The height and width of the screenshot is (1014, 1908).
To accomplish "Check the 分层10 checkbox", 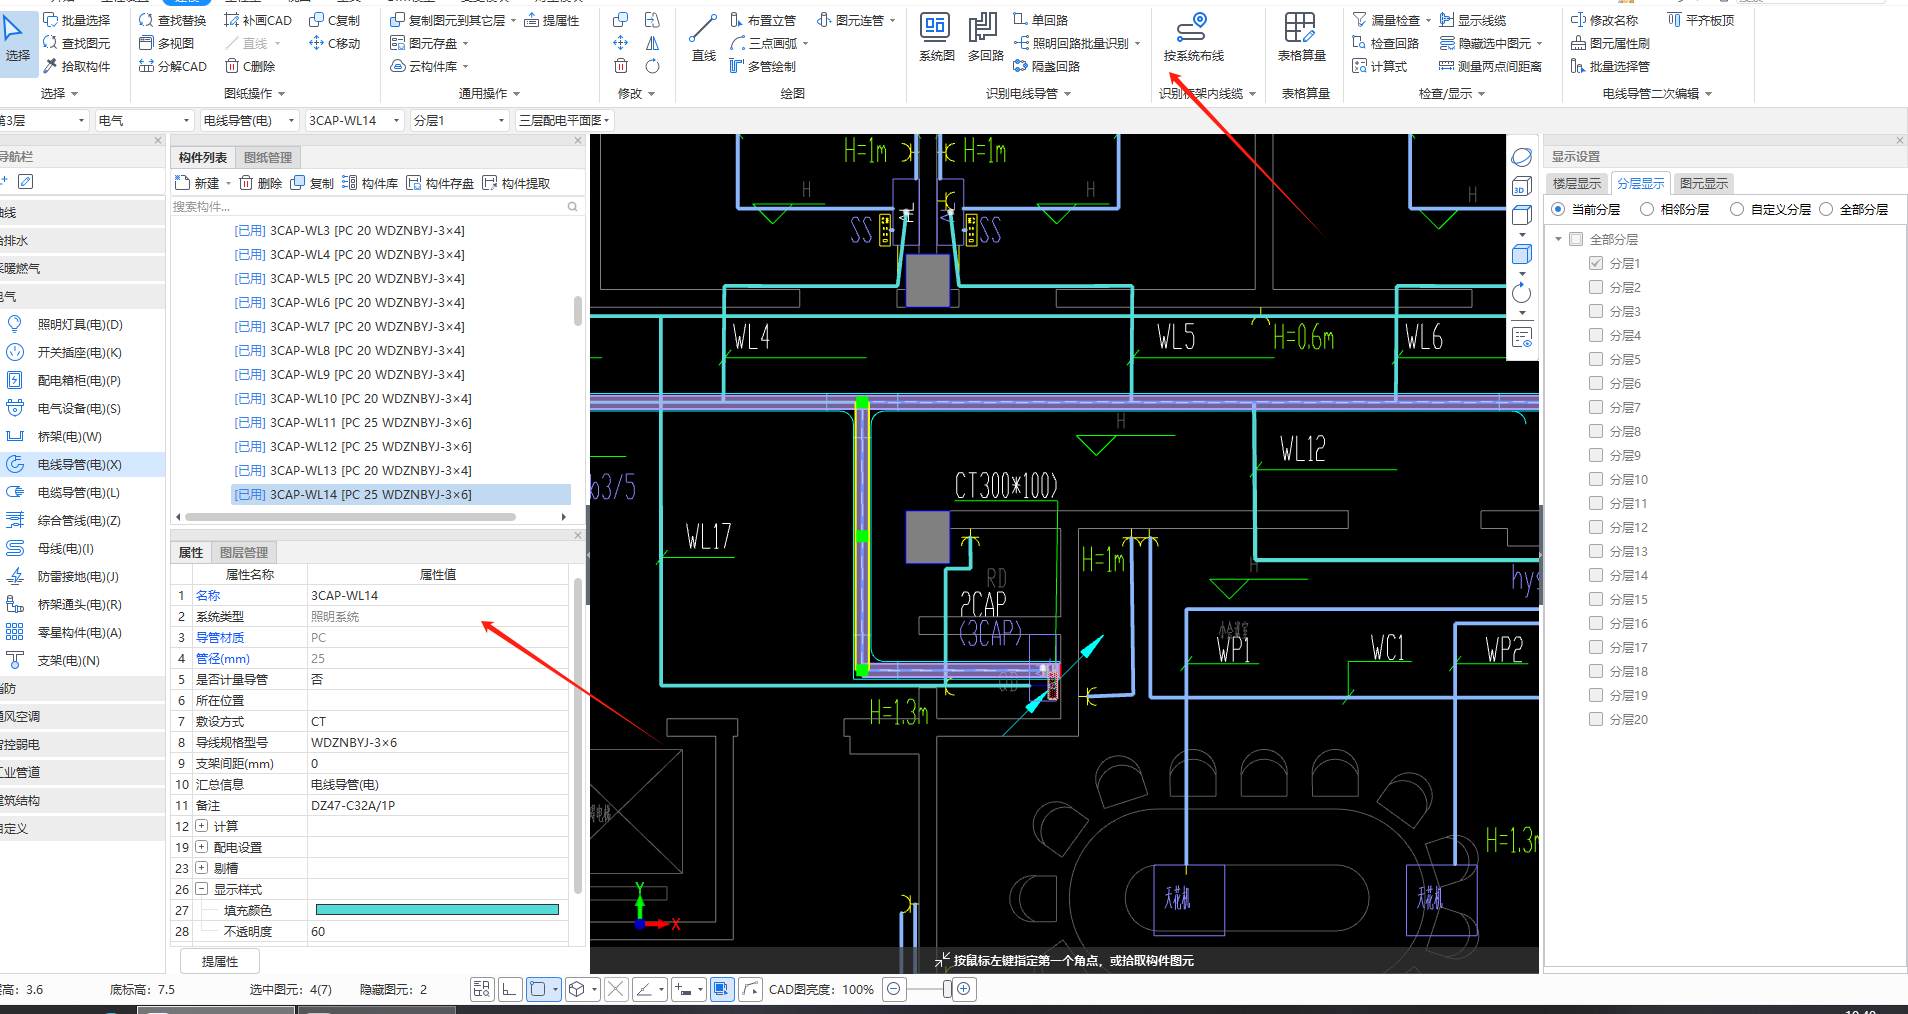I will (1596, 479).
